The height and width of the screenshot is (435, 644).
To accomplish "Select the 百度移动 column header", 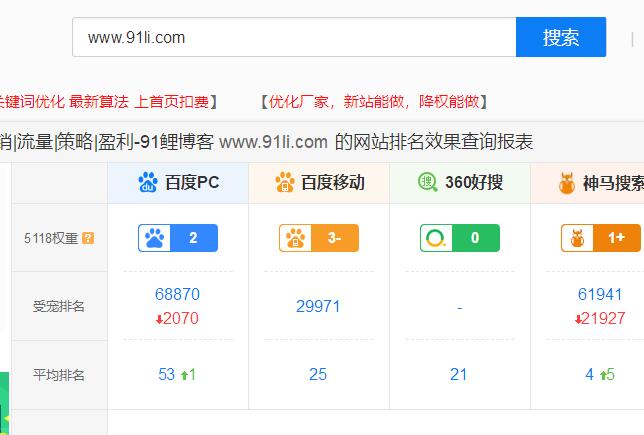I will pyautogui.click(x=319, y=183).
